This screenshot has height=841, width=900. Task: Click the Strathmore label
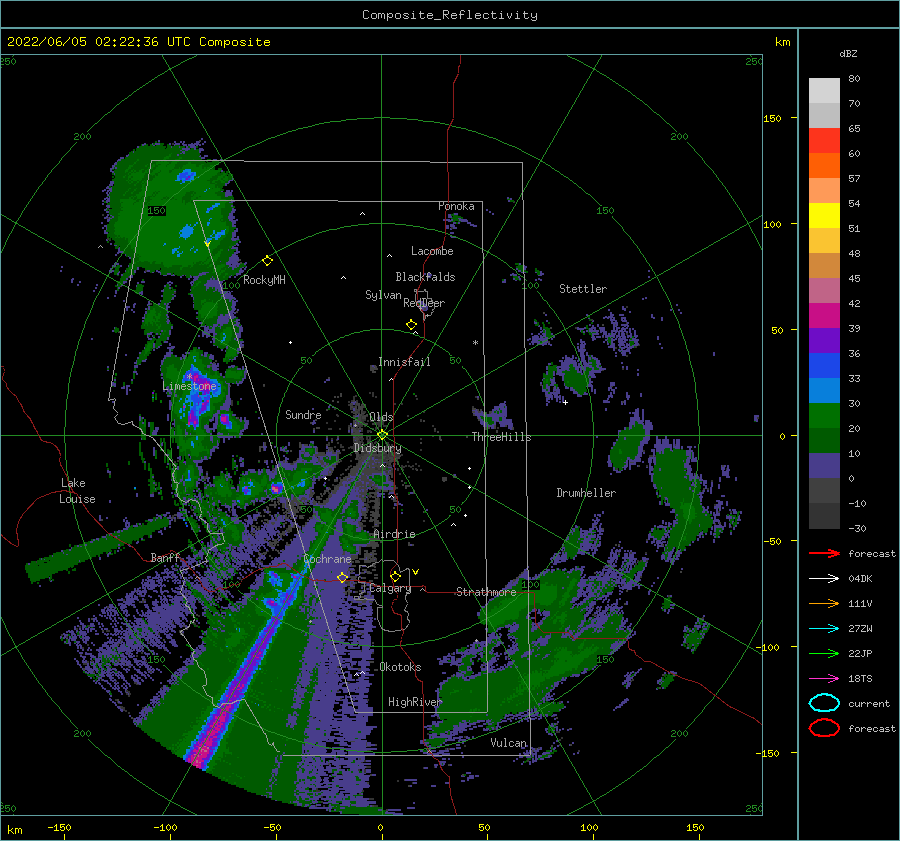(486, 591)
